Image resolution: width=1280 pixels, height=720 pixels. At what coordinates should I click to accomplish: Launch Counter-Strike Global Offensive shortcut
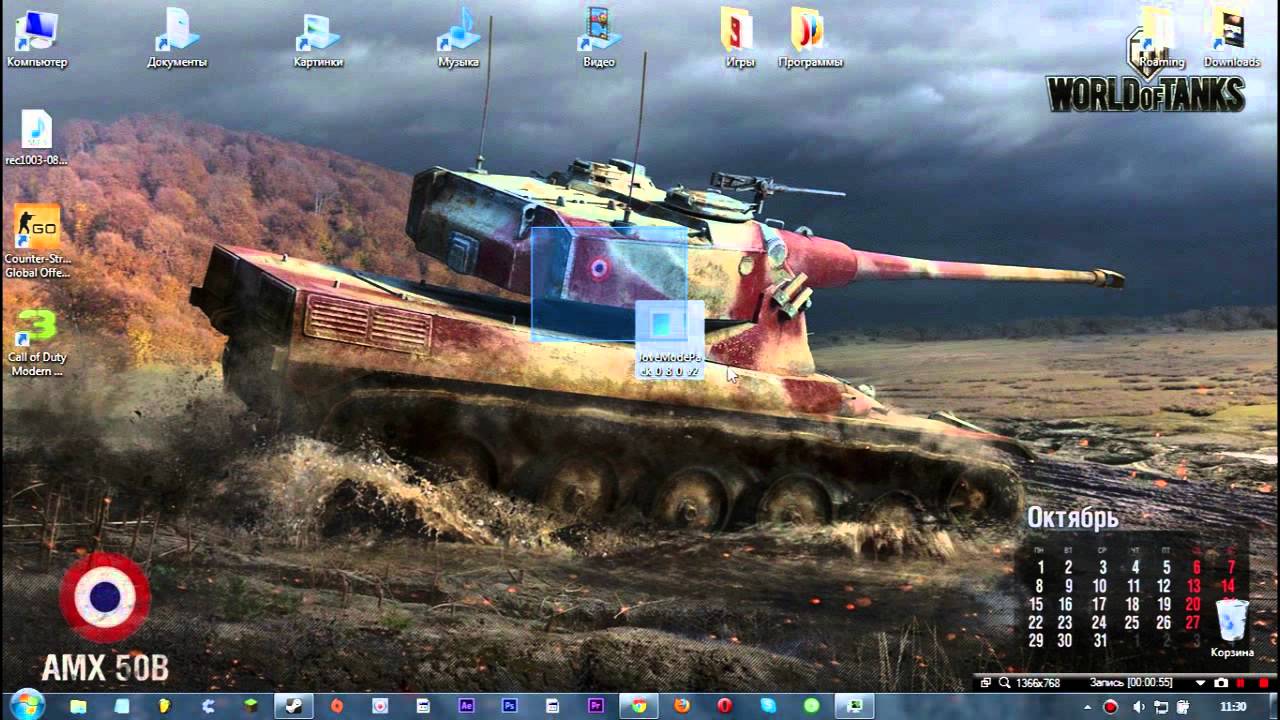(37, 241)
